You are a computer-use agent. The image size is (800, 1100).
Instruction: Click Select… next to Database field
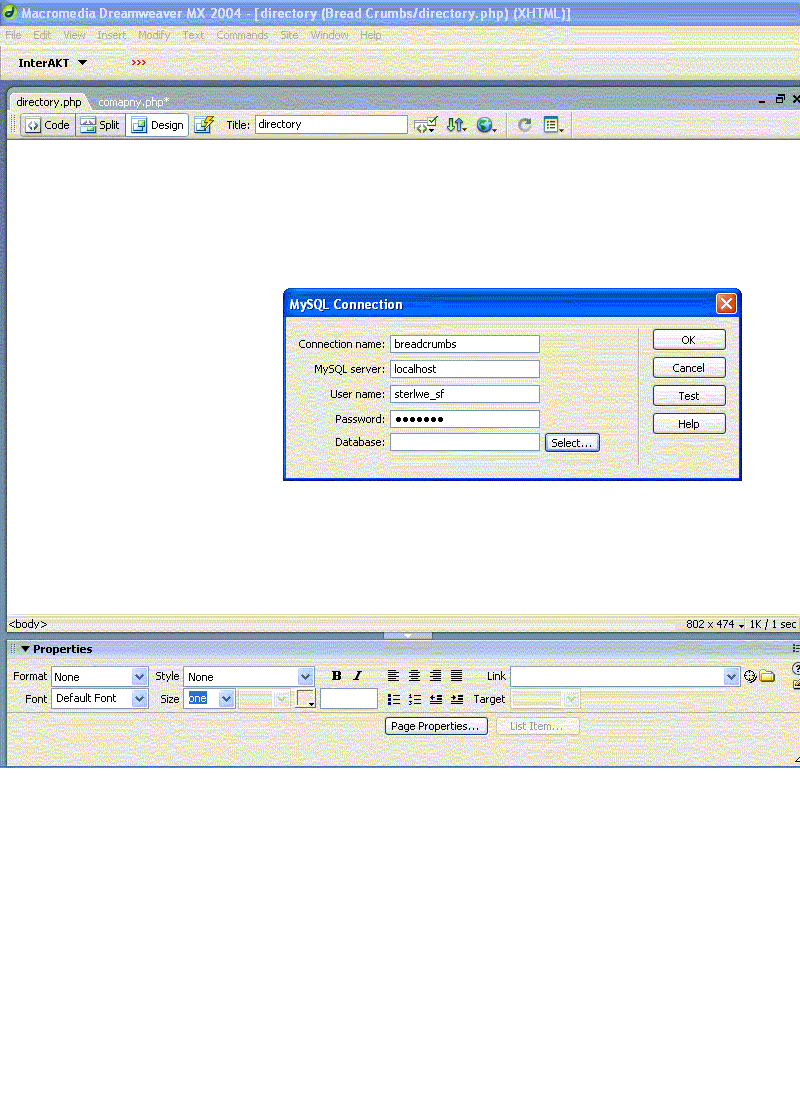[572, 442]
